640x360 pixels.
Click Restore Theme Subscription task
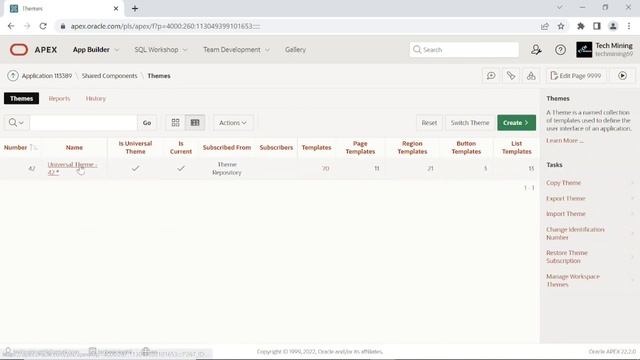[x=567, y=257]
